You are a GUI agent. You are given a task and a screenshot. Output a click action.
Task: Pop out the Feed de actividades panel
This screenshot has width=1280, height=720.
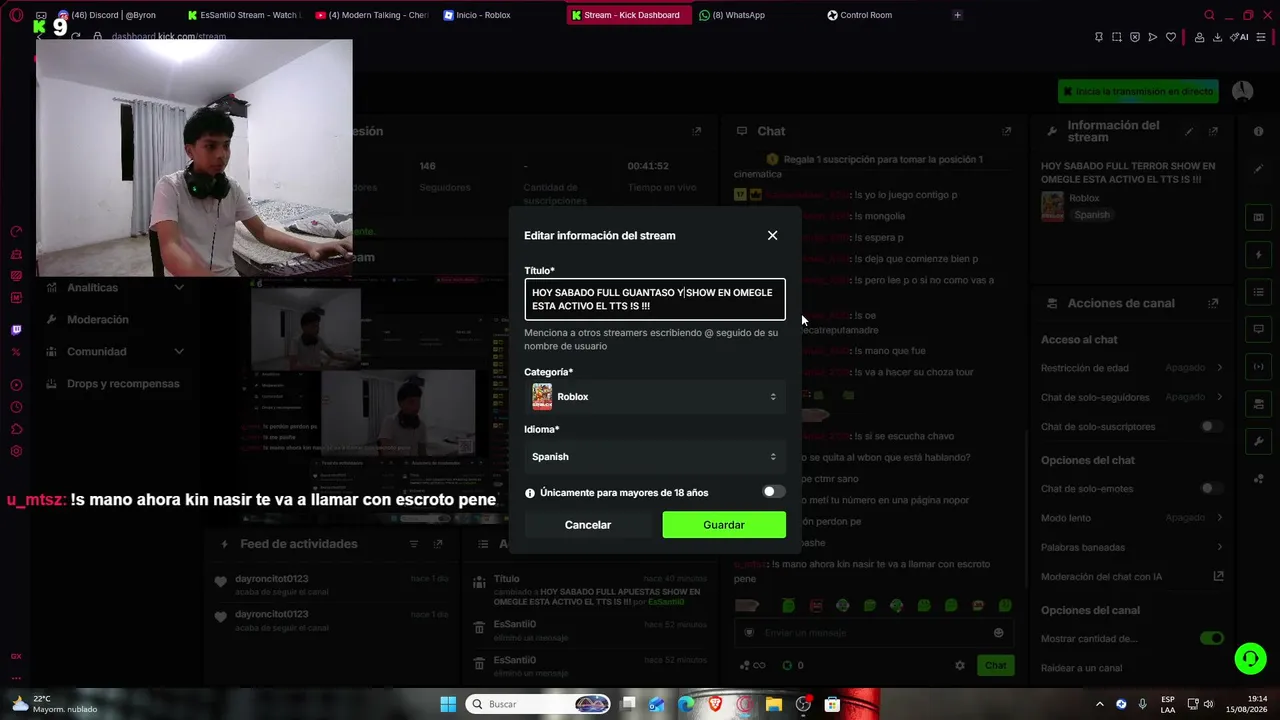(438, 544)
